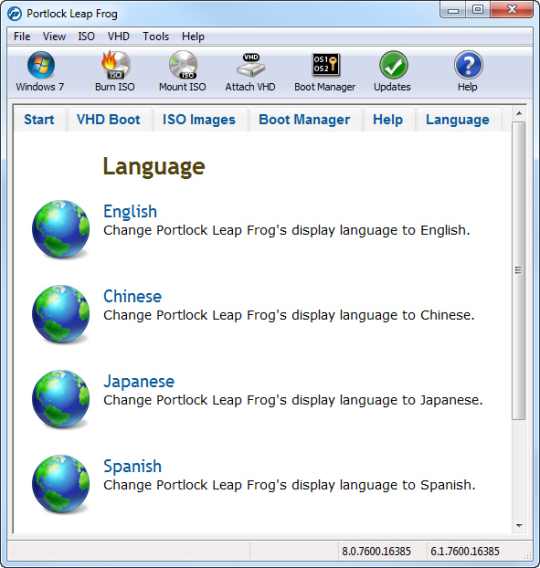Image resolution: width=540 pixels, height=568 pixels.
Task: Click the Portlock logo in title bar
Action: pyautogui.click(x=14, y=14)
